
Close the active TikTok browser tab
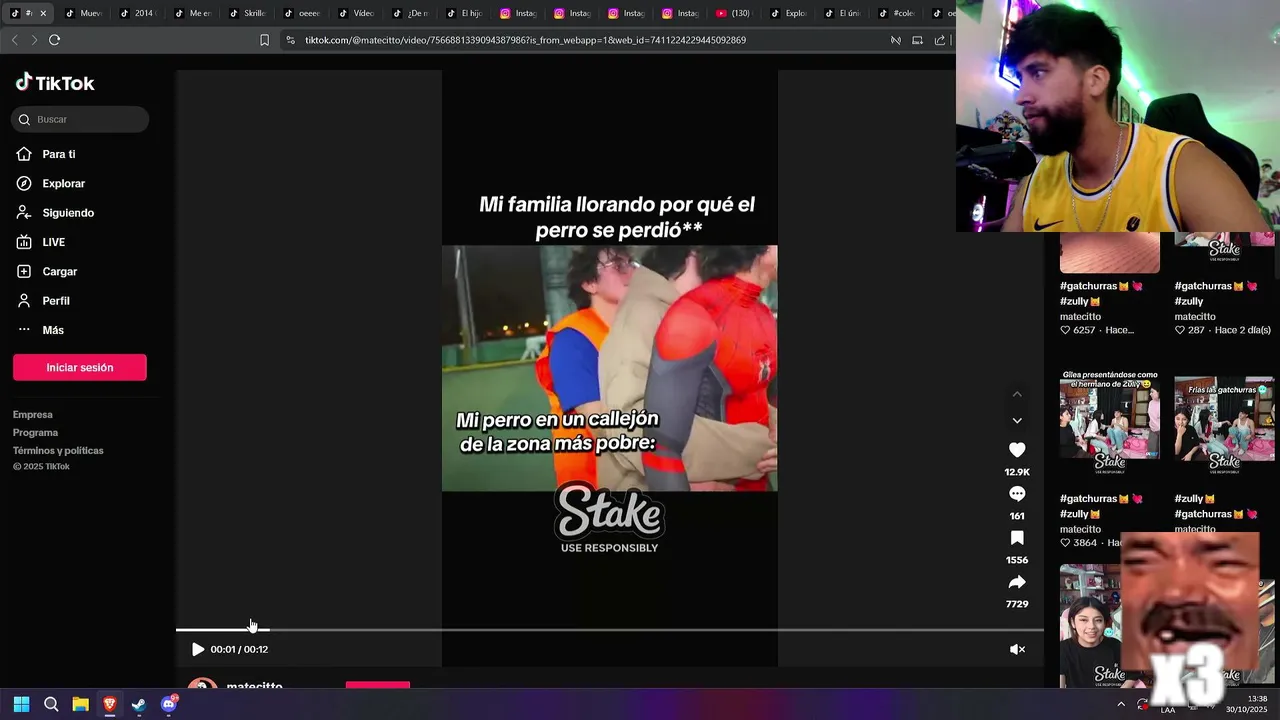[x=43, y=13]
